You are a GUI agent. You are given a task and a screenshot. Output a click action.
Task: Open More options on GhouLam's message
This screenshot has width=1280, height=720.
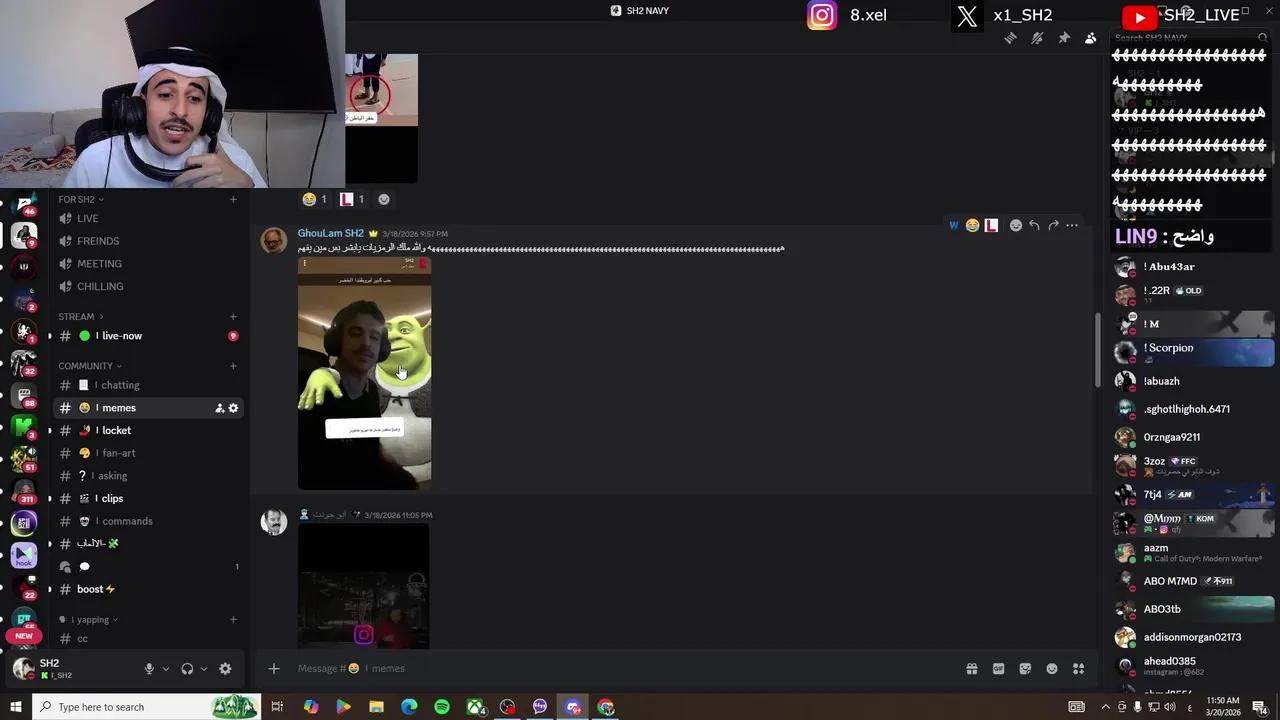point(1072,225)
